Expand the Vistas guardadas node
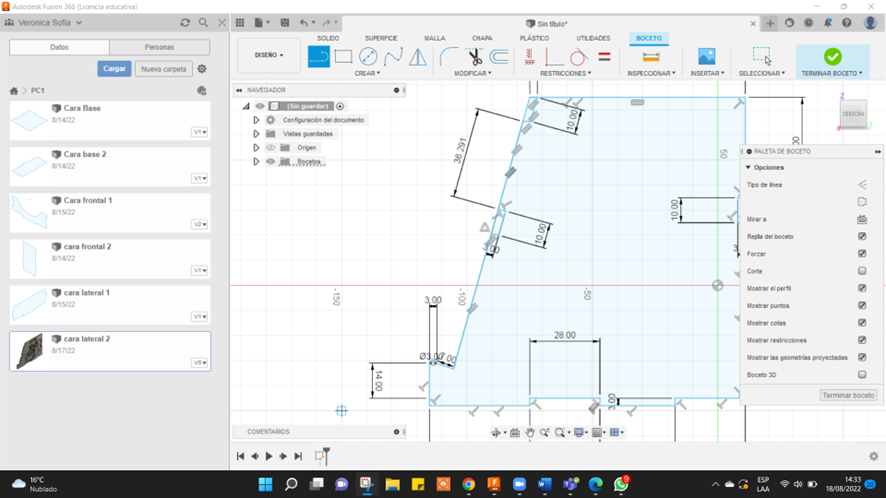The image size is (886, 498). tap(256, 134)
